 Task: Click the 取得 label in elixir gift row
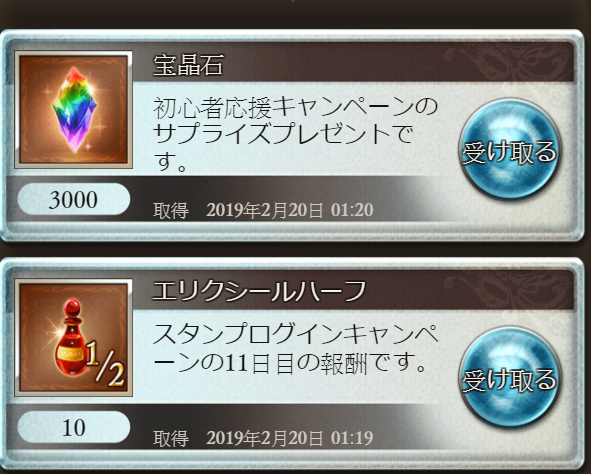(171, 439)
